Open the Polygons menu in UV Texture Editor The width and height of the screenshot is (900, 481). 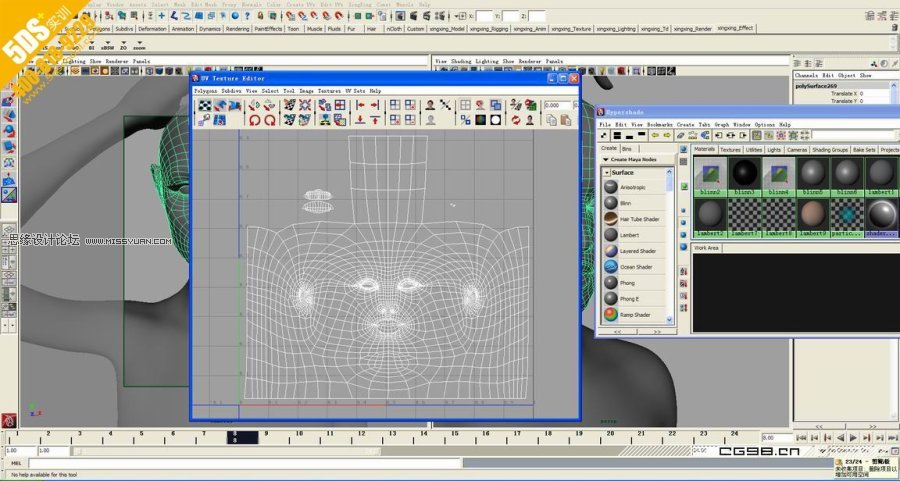[205, 91]
